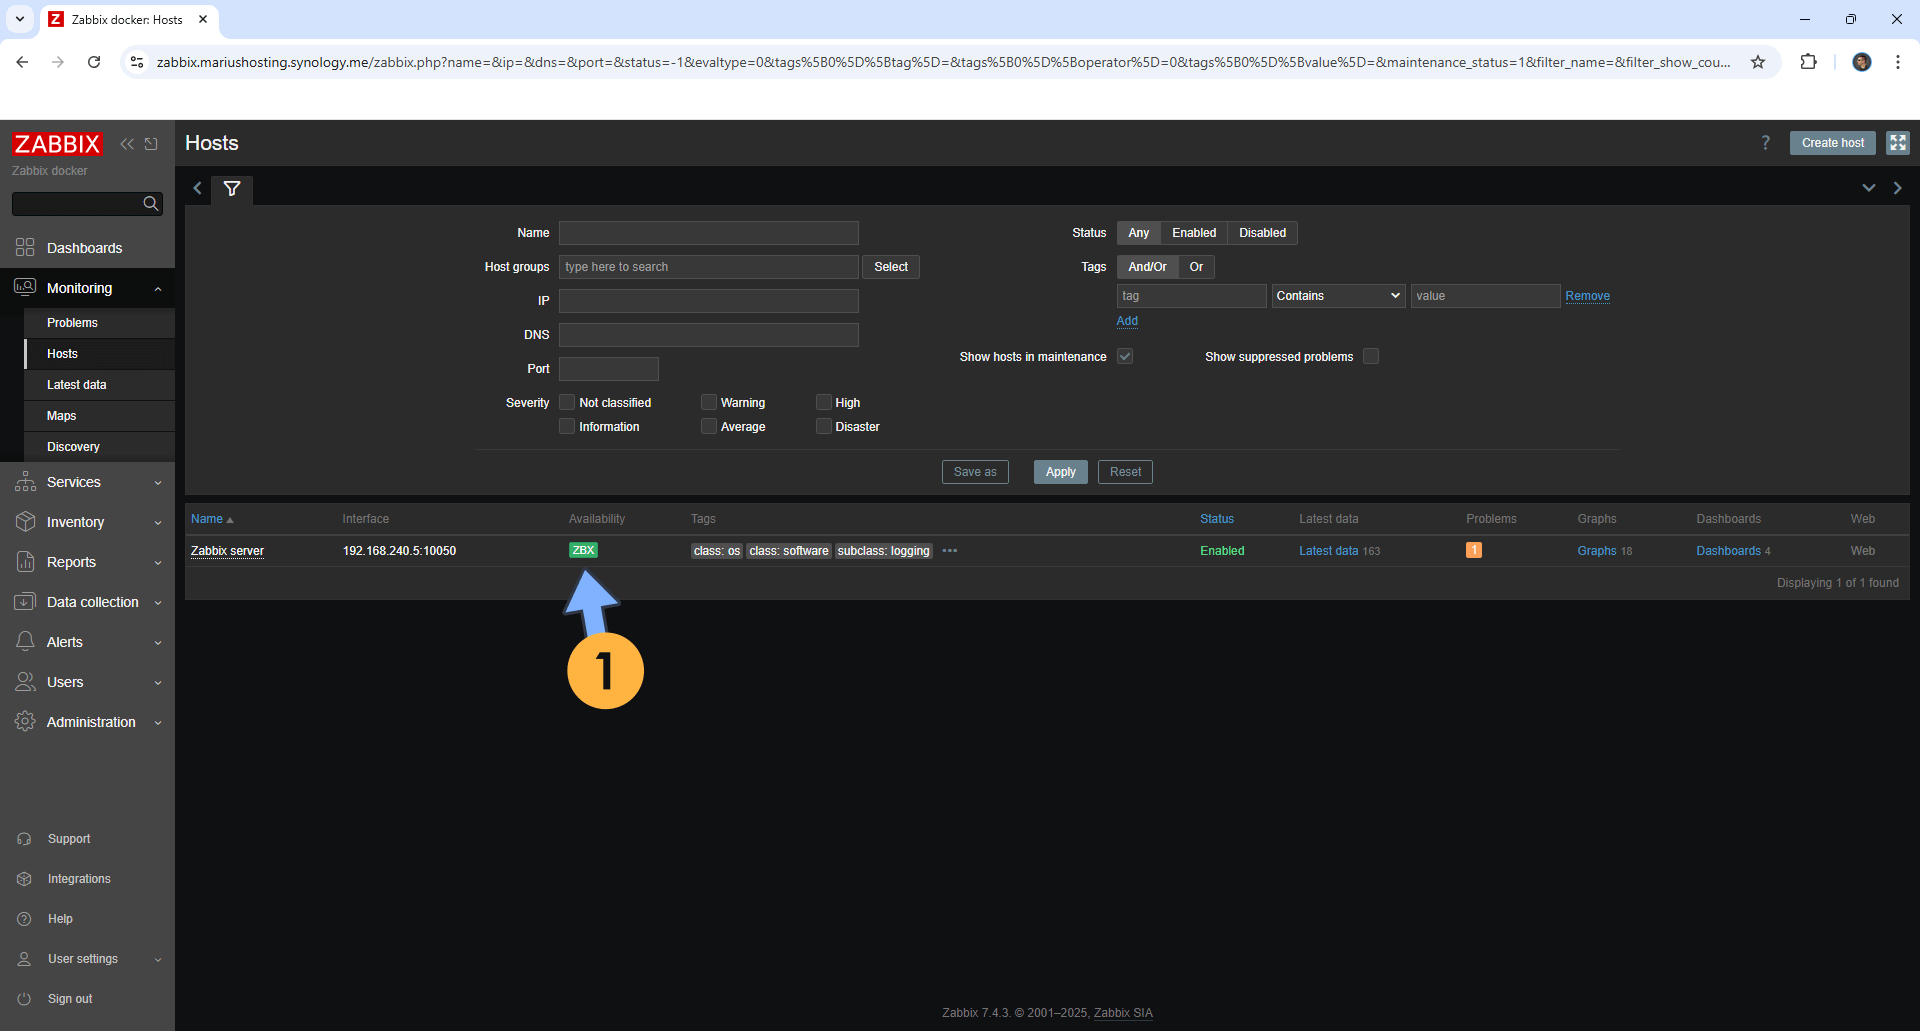
Task: Collapse the sidebar with double-arrow icon
Action: [x=127, y=144]
